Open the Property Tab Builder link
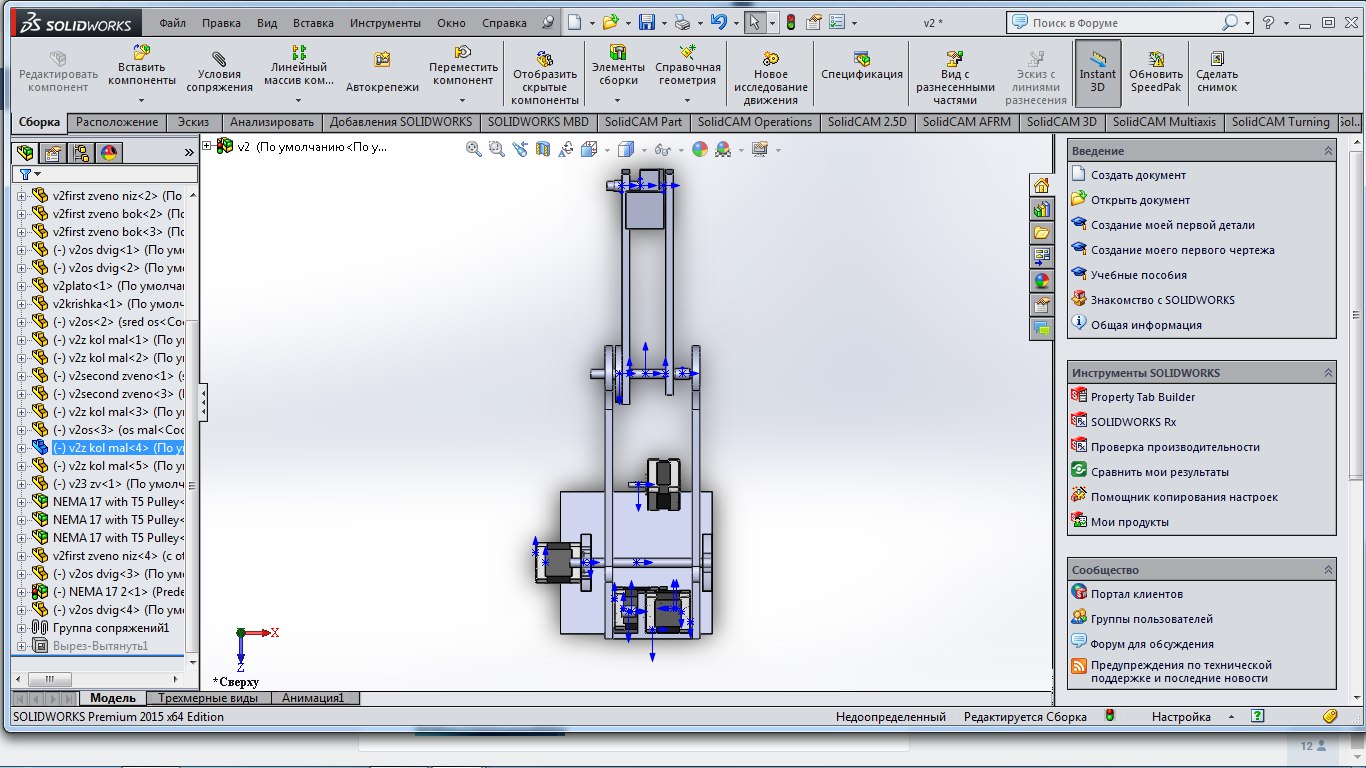The width and height of the screenshot is (1366, 768). coord(1142,397)
